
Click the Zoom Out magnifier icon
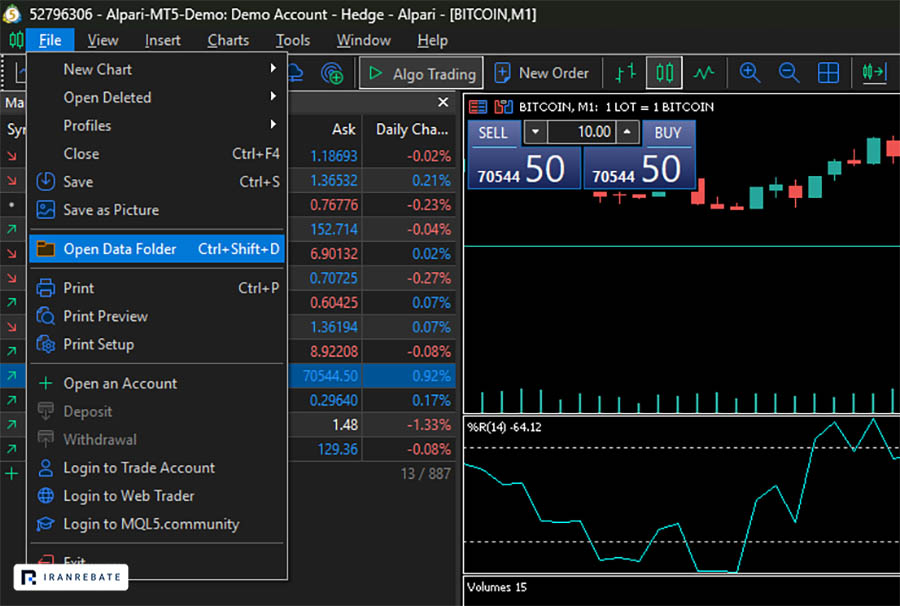(x=789, y=73)
